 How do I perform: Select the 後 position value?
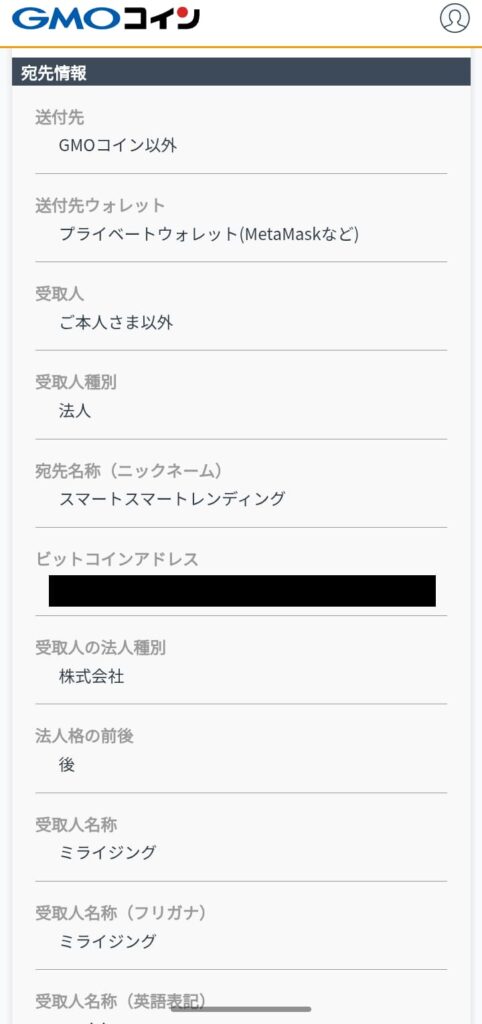click(67, 765)
